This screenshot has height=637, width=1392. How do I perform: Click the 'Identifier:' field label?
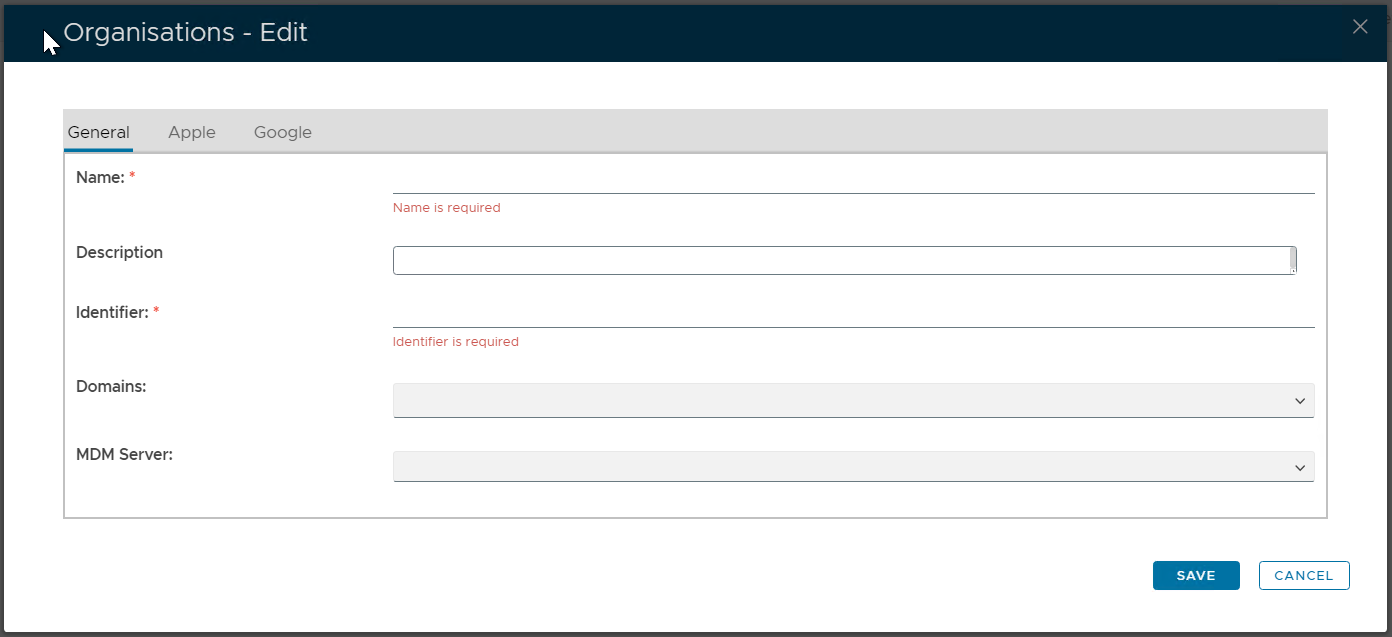click(x=112, y=313)
